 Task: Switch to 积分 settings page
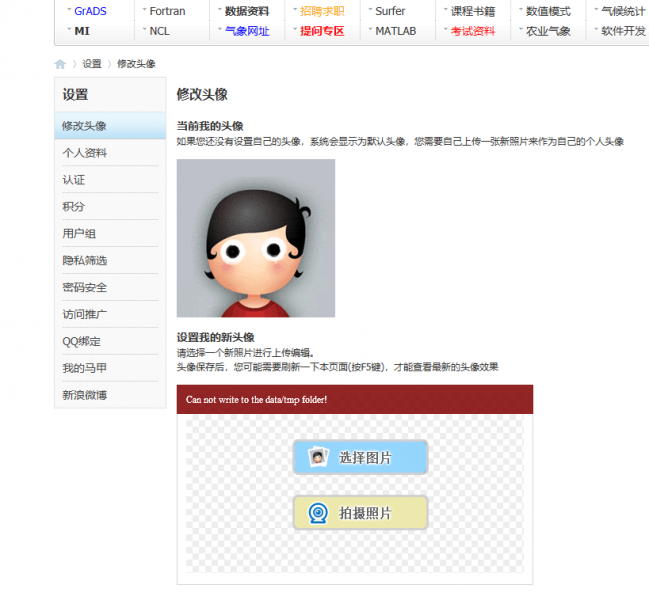pos(74,206)
